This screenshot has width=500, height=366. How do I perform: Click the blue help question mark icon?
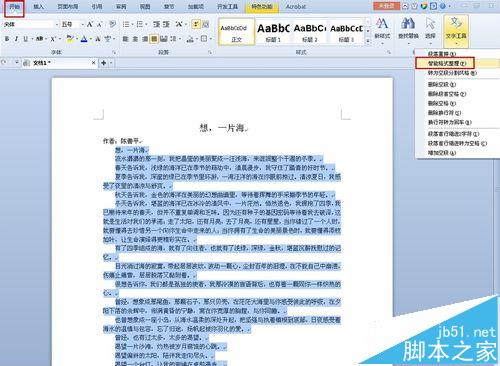(442, 6)
